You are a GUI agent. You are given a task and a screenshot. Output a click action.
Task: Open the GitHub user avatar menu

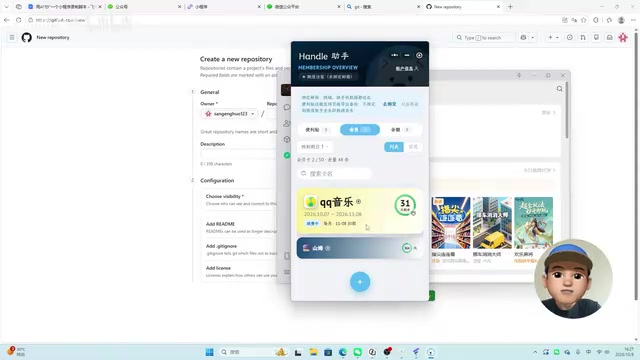pyautogui.click(x=623, y=38)
